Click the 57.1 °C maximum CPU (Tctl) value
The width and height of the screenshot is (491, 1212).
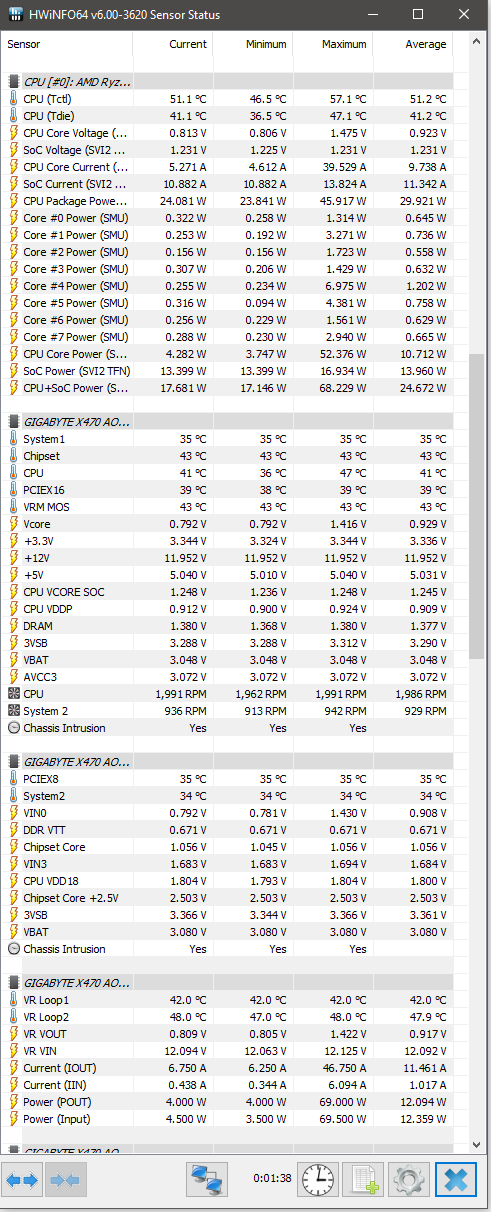(346, 99)
